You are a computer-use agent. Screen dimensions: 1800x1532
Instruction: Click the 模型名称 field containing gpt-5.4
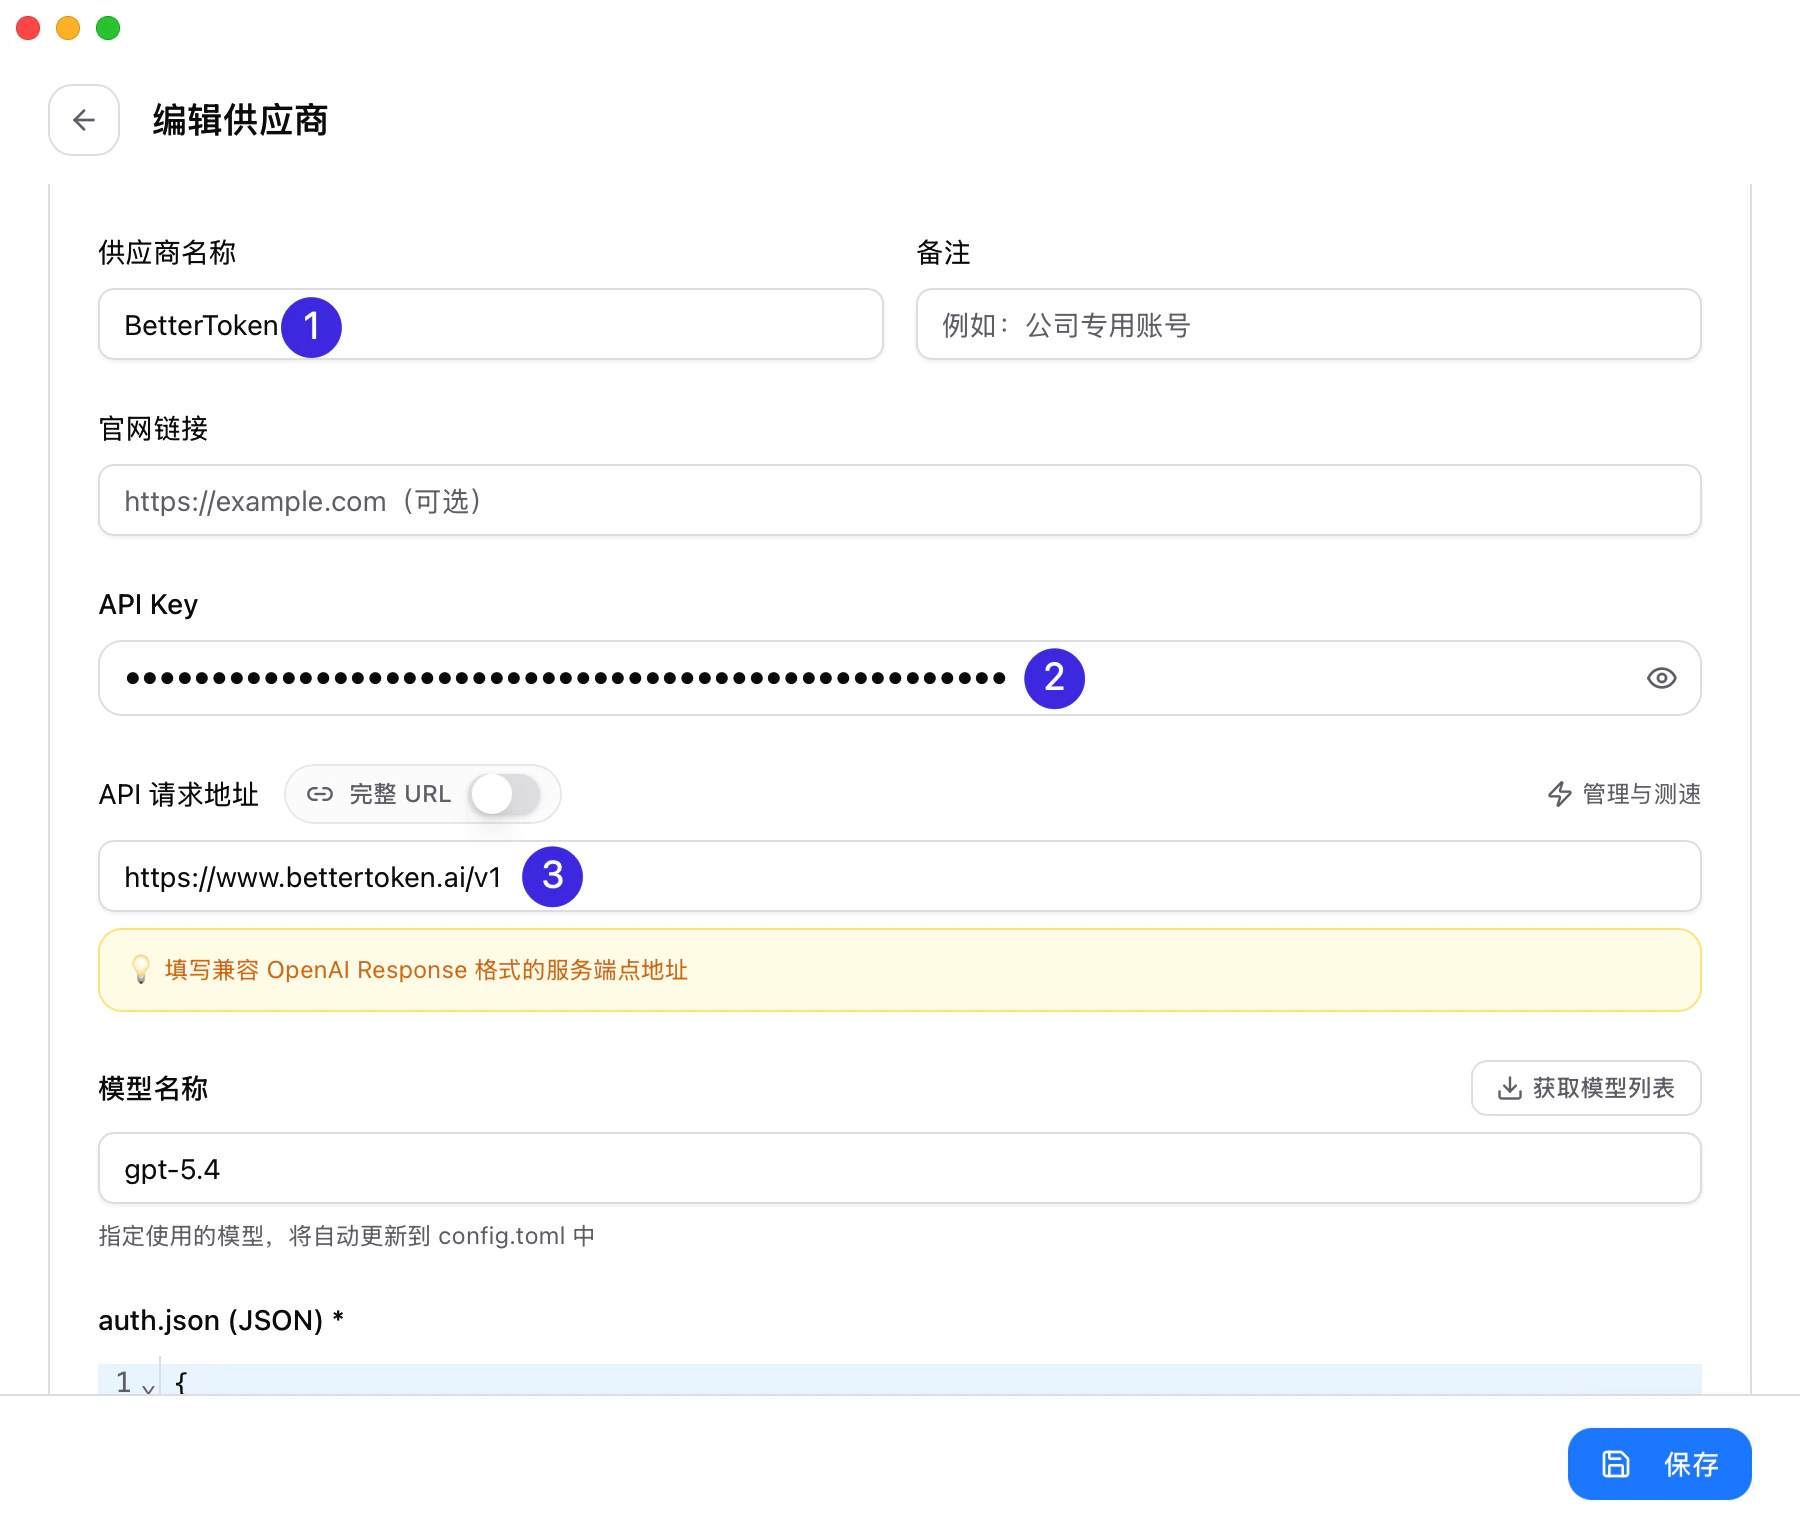[900, 1168]
